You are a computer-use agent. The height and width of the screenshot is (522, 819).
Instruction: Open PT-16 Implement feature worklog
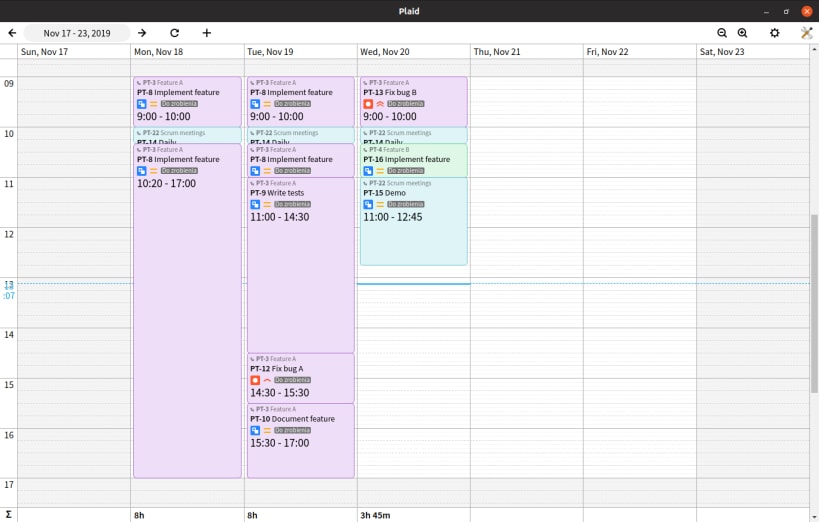pyautogui.click(x=414, y=160)
